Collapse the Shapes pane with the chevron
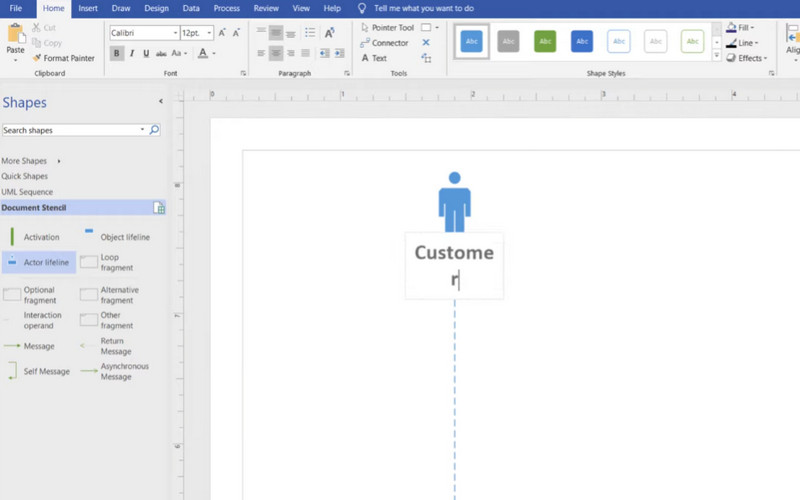The image size is (800, 500). click(161, 101)
